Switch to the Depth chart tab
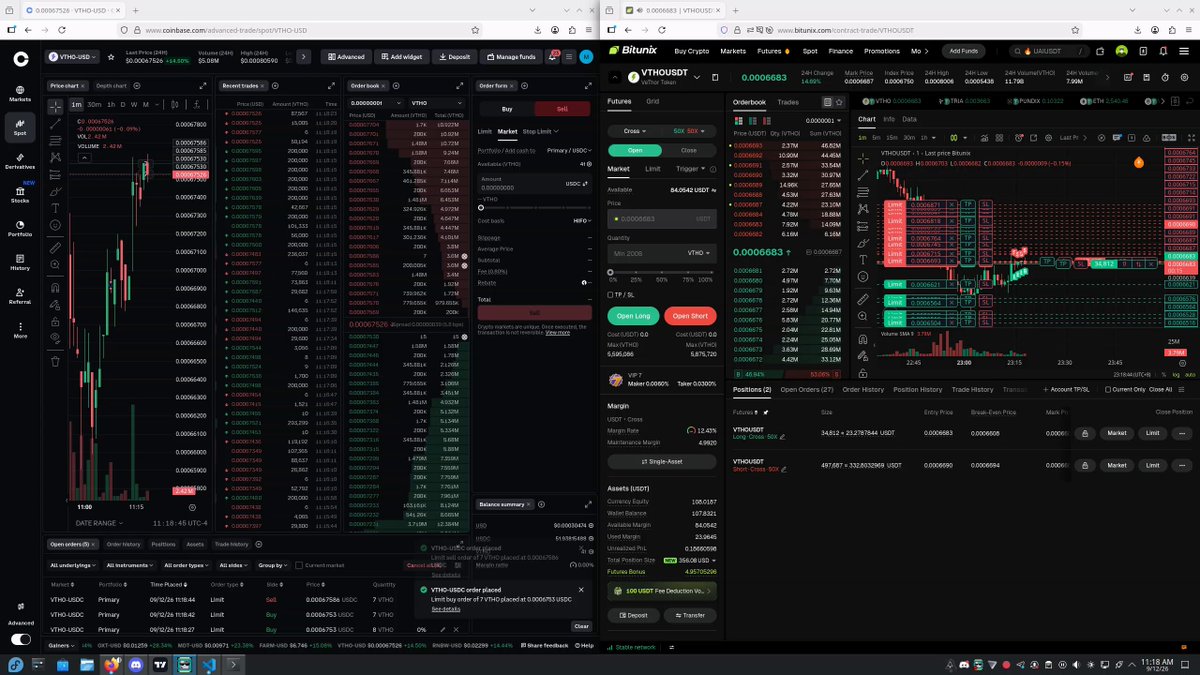 click(113, 86)
